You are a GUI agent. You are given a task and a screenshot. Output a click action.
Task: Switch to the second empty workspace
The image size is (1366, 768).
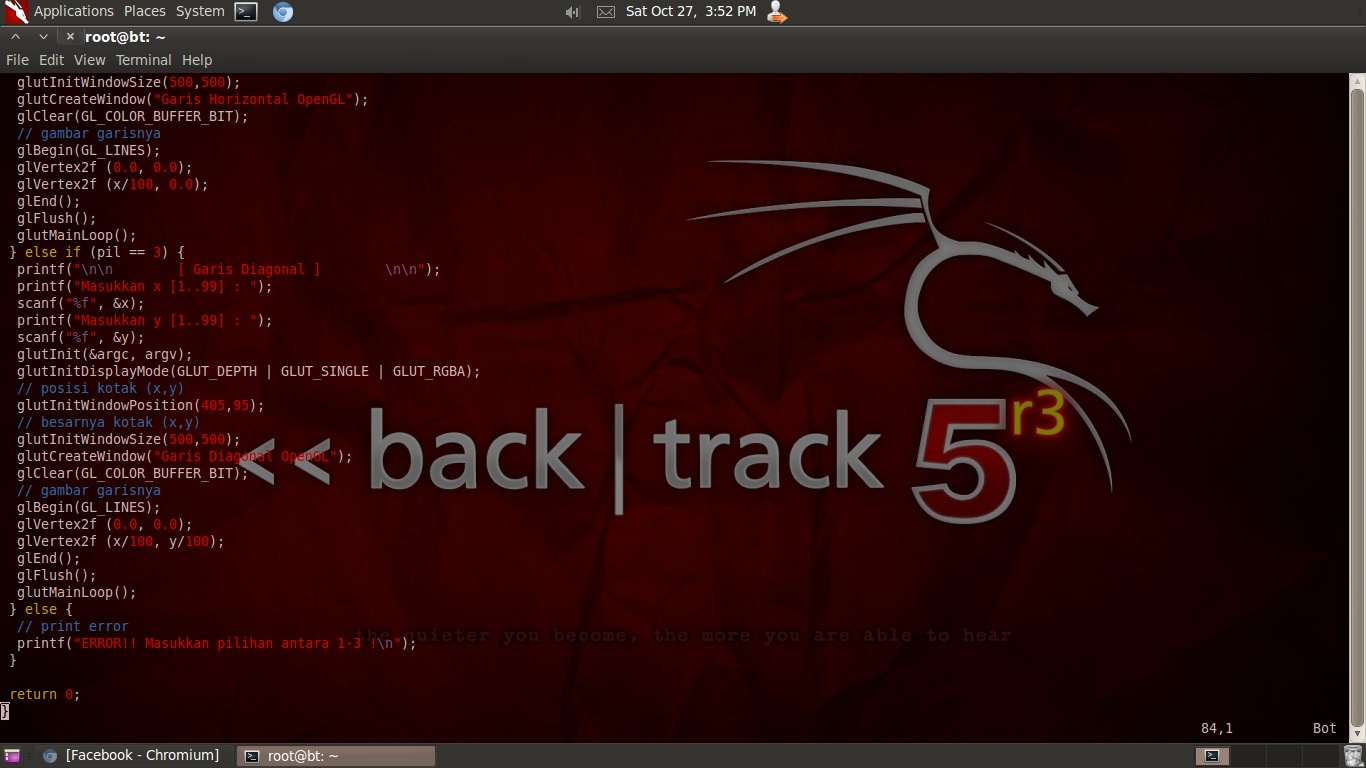pyautogui.click(x=1248, y=756)
